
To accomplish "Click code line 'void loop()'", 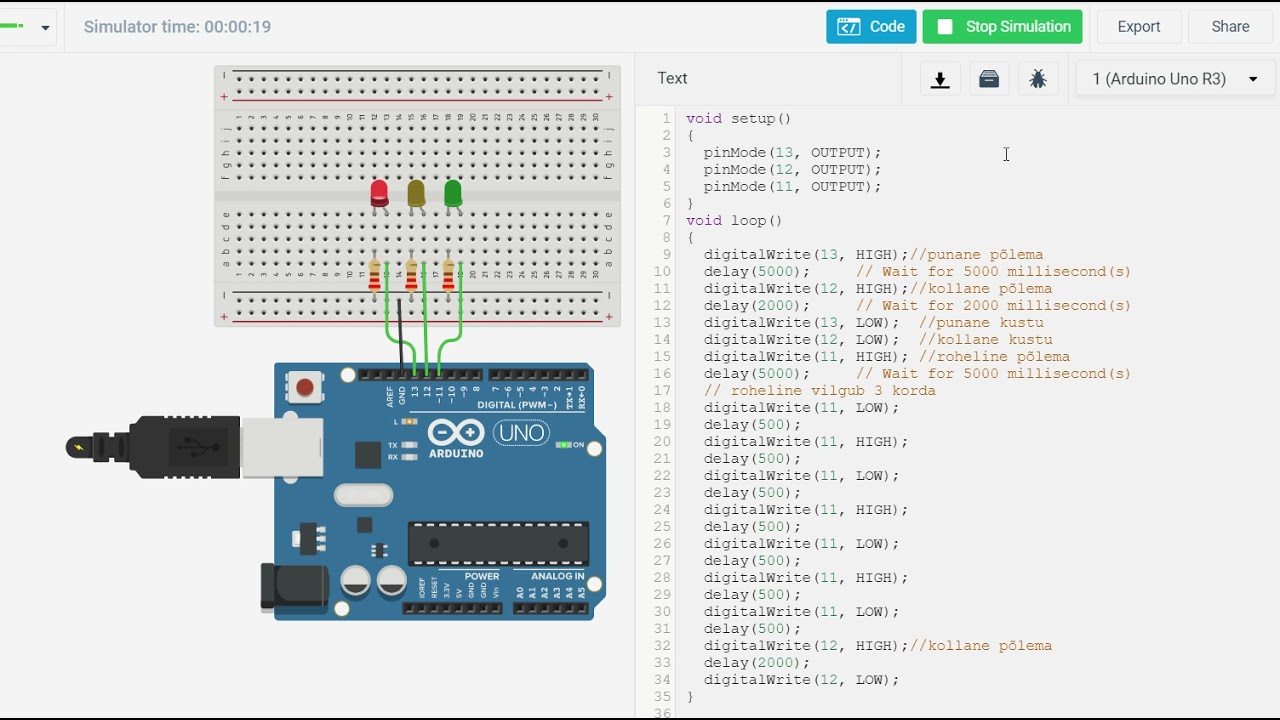I will pyautogui.click(x=734, y=220).
